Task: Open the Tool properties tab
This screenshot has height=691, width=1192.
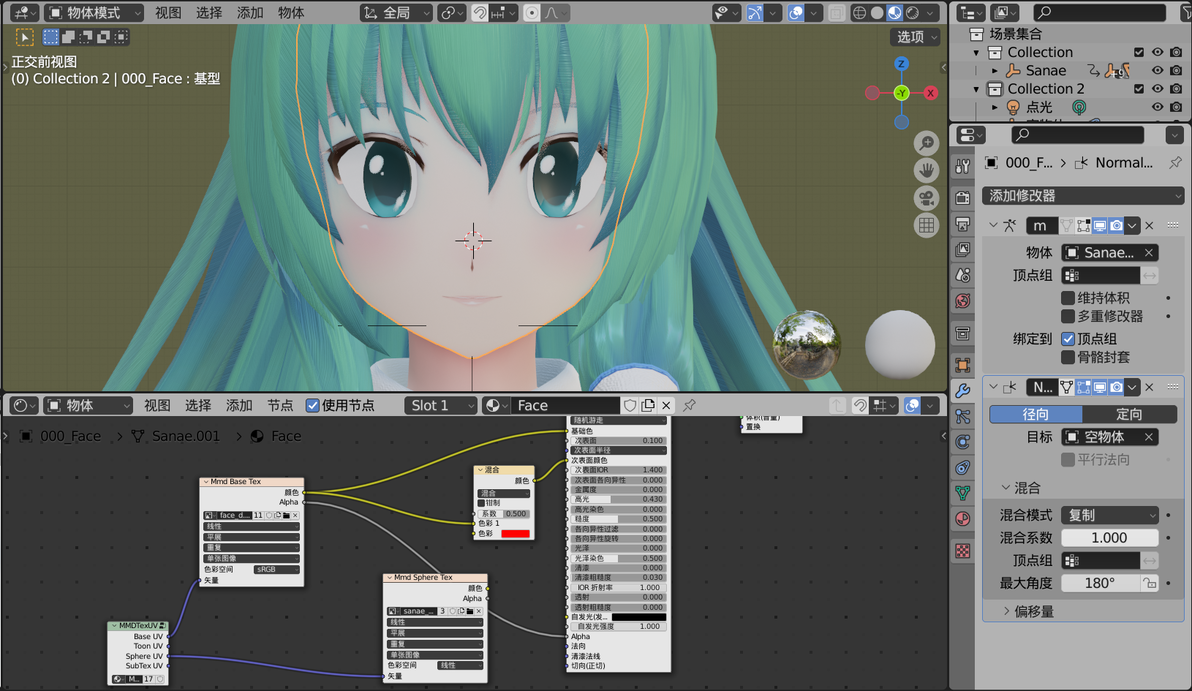Action: pyautogui.click(x=962, y=166)
